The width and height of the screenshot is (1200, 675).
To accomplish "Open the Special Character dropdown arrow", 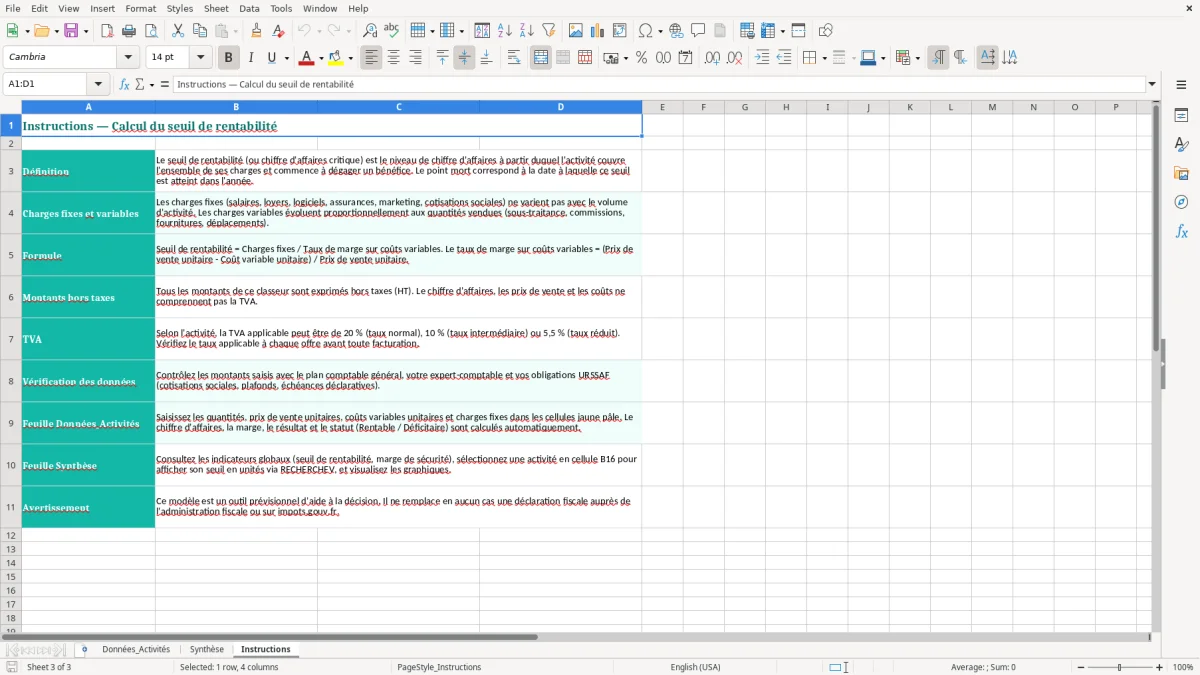I will (659, 31).
